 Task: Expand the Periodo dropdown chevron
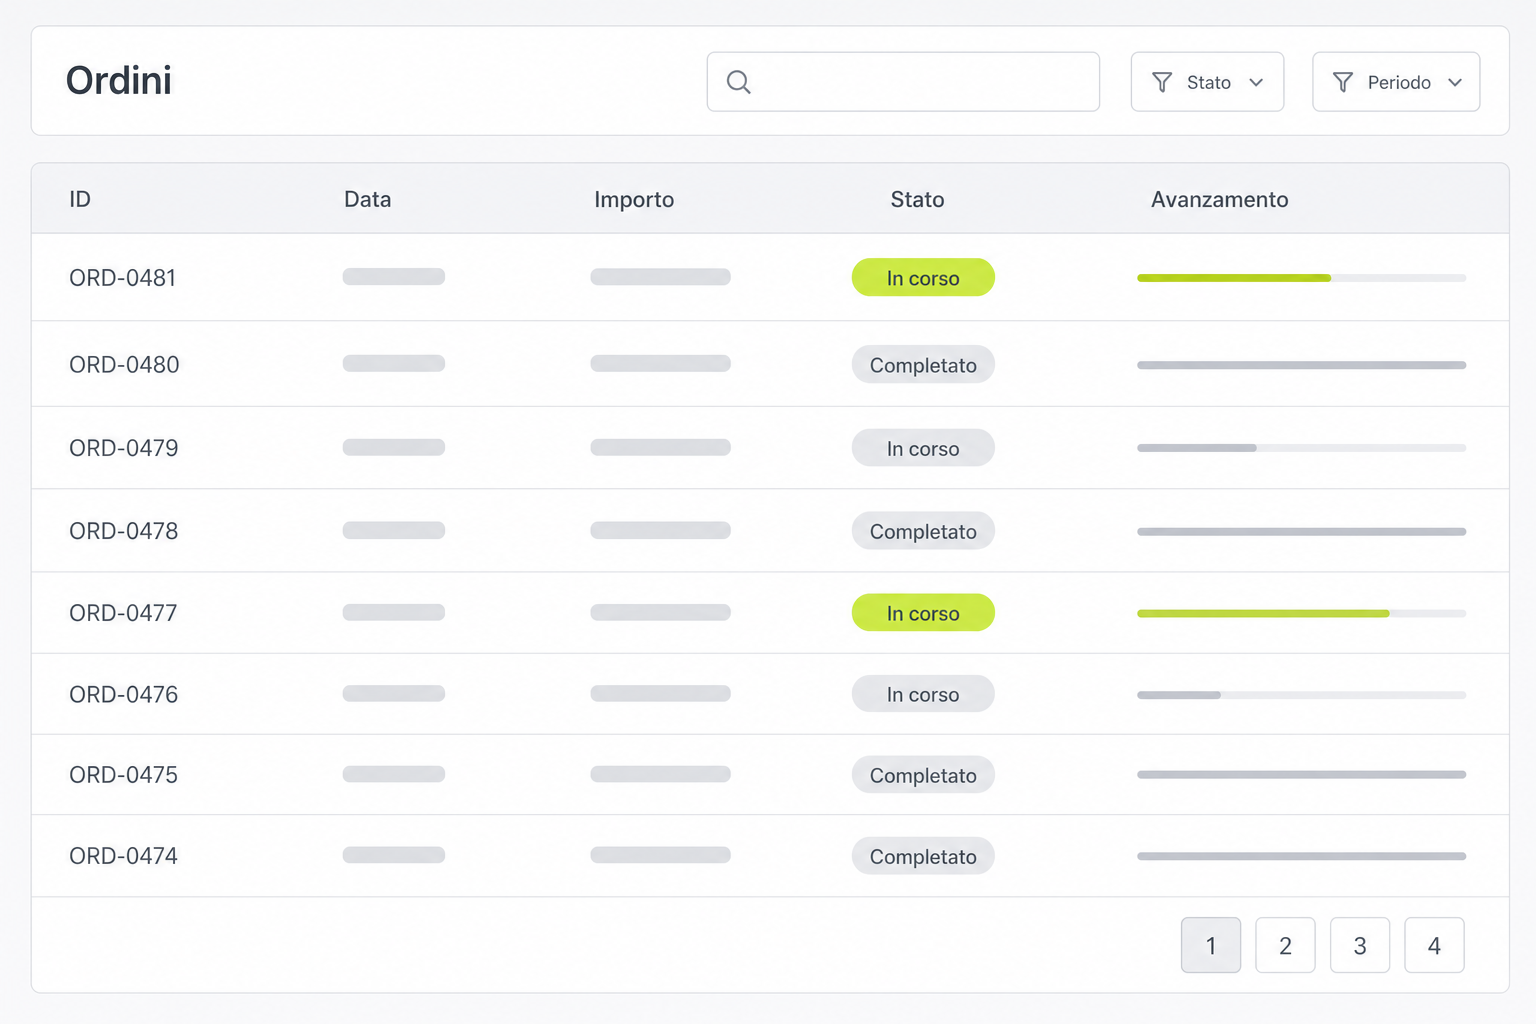1455,82
